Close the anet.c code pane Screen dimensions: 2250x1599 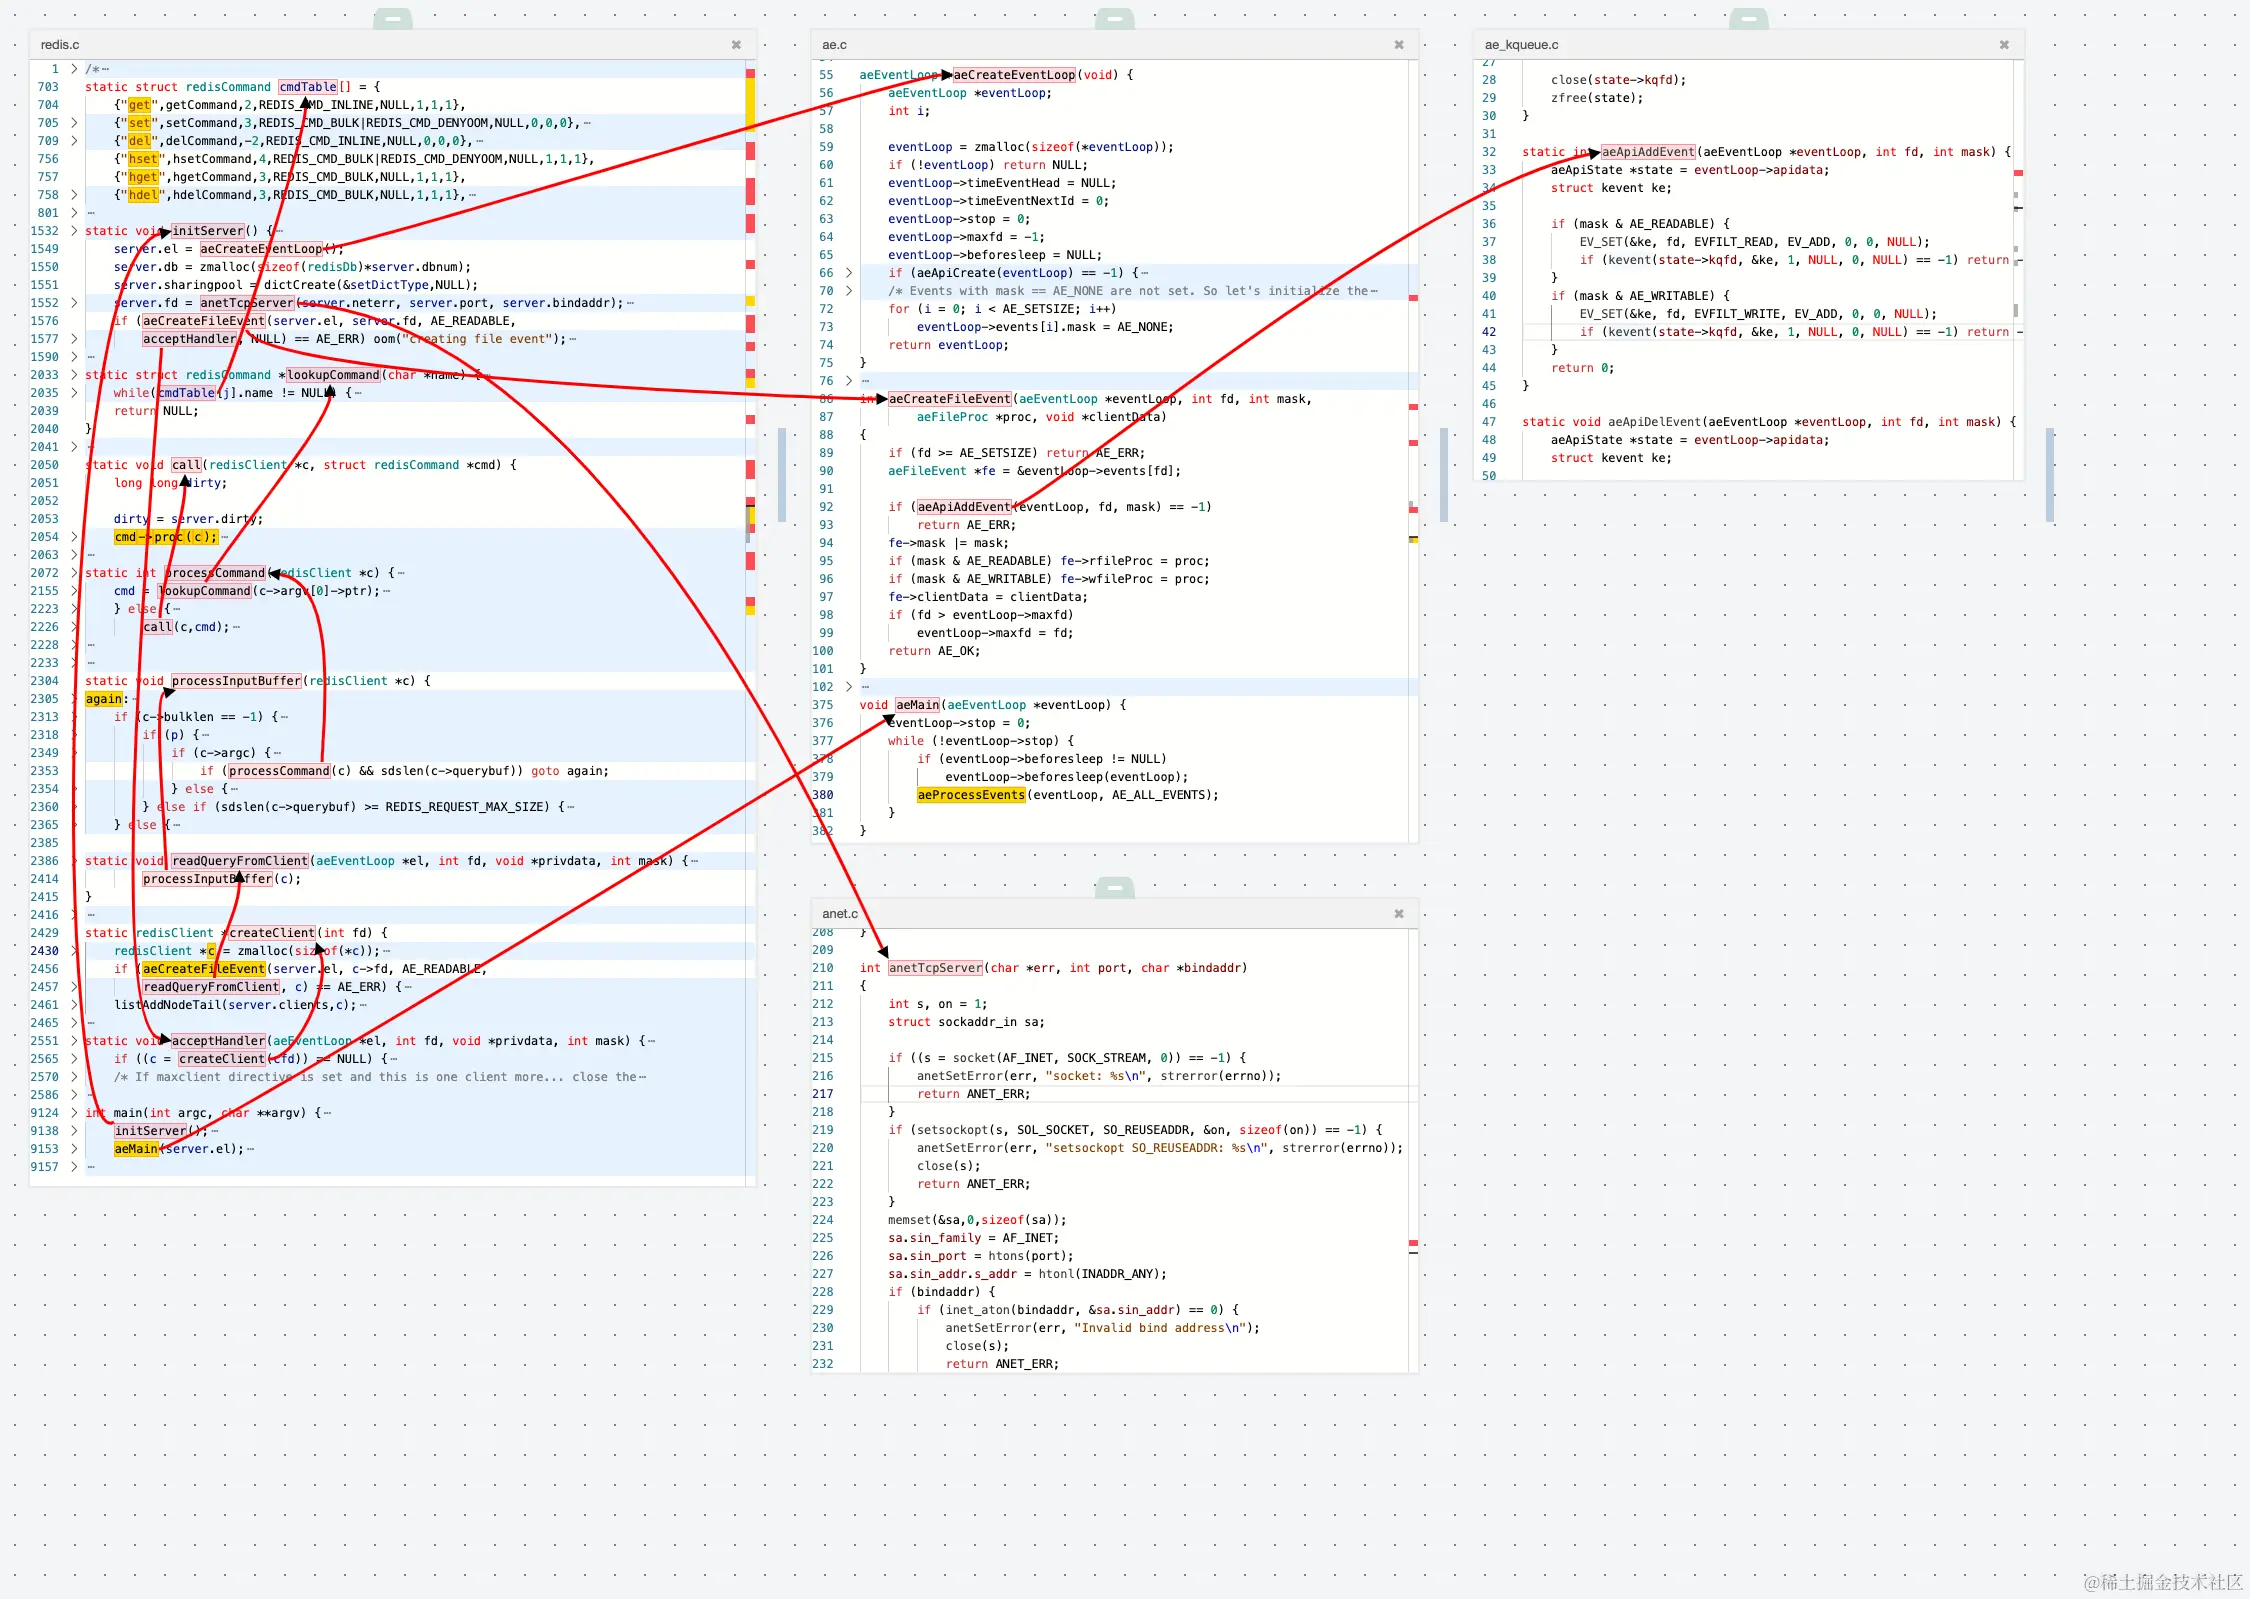point(1398,913)
